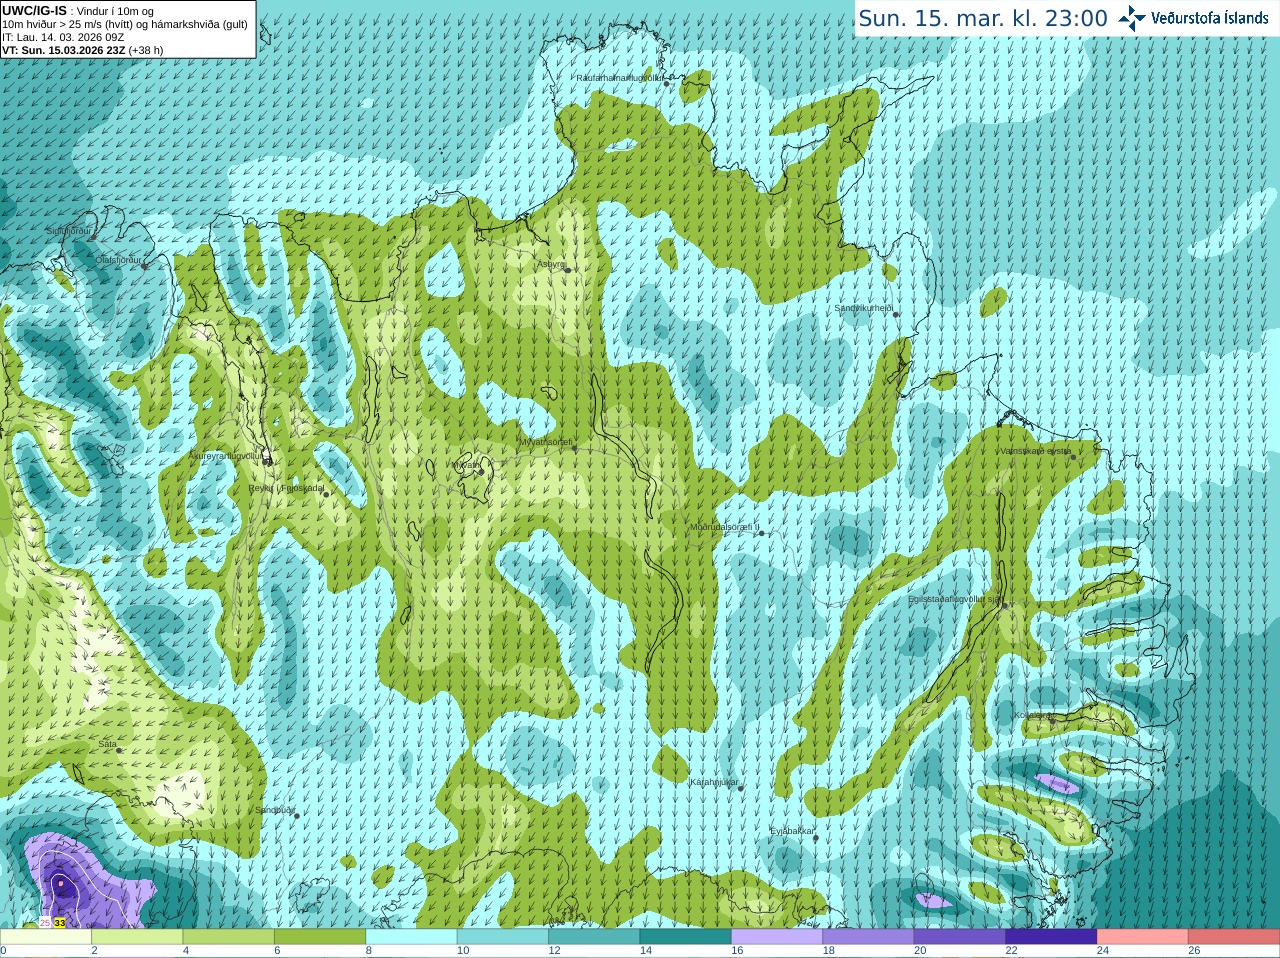
Task: Pick the 2–4 m/s light green legend swatch
Action: 138,937
